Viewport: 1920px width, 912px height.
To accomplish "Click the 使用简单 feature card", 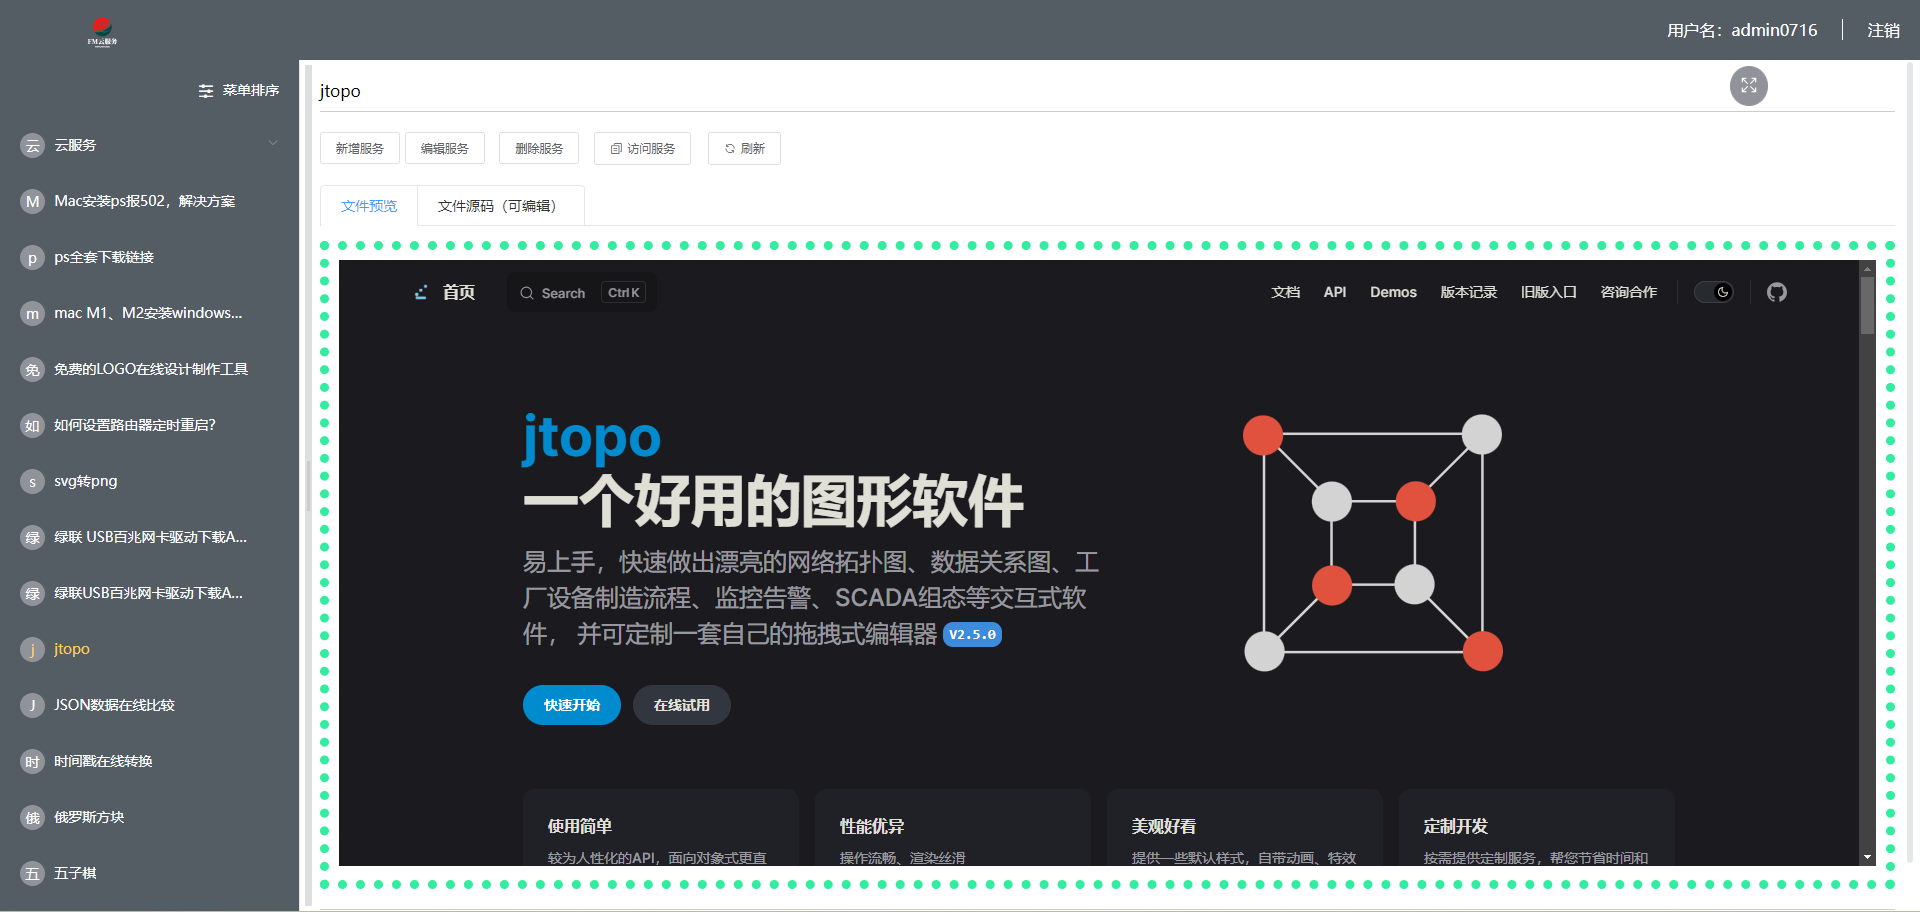I will pyautogui.click(x=661, y=828).
